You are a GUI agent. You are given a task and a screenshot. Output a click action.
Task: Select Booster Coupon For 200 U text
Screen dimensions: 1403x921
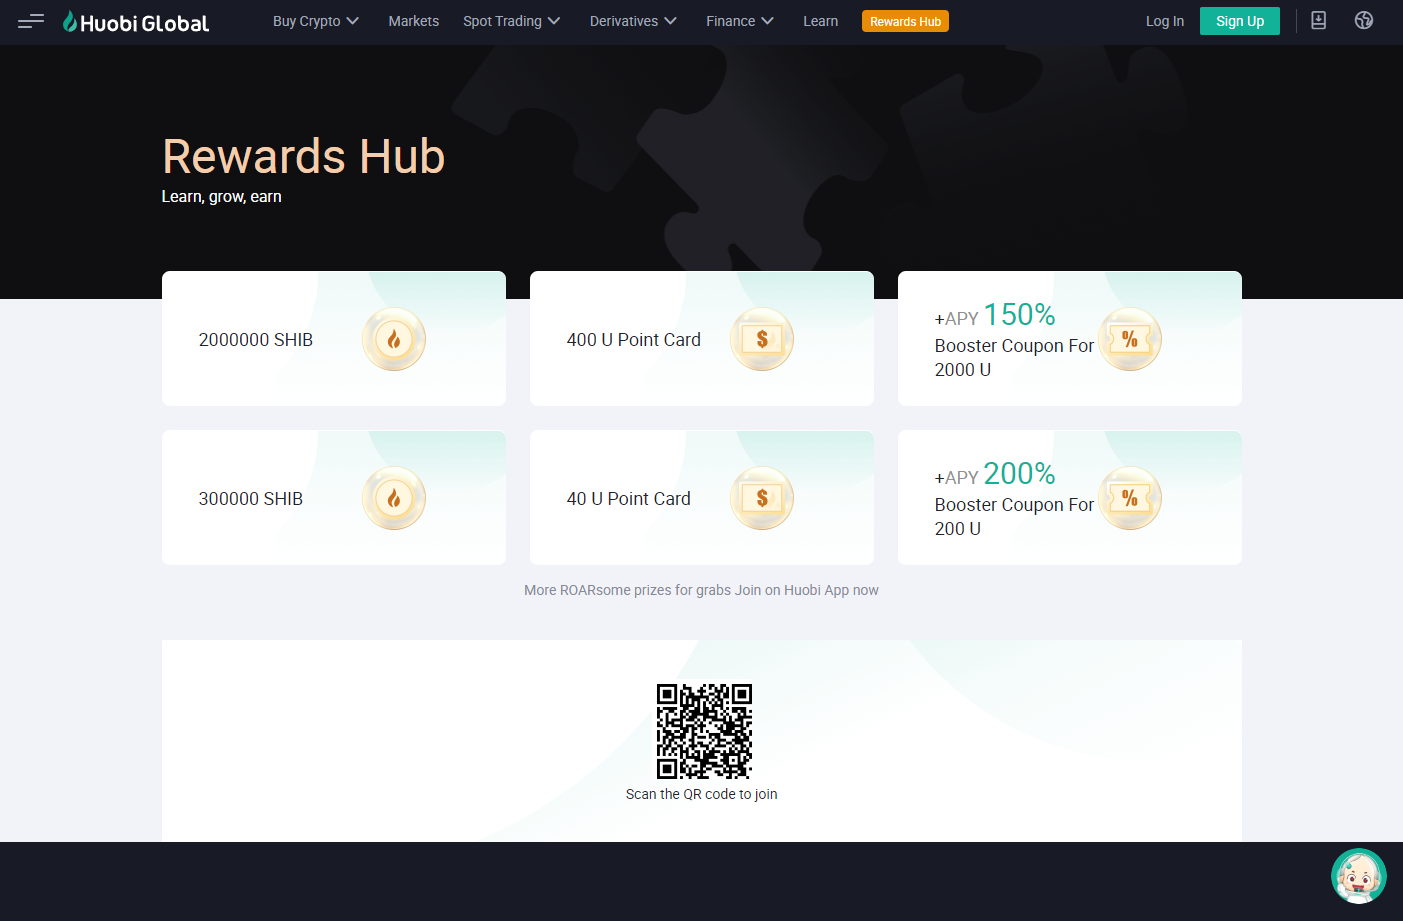point(1014,517)
